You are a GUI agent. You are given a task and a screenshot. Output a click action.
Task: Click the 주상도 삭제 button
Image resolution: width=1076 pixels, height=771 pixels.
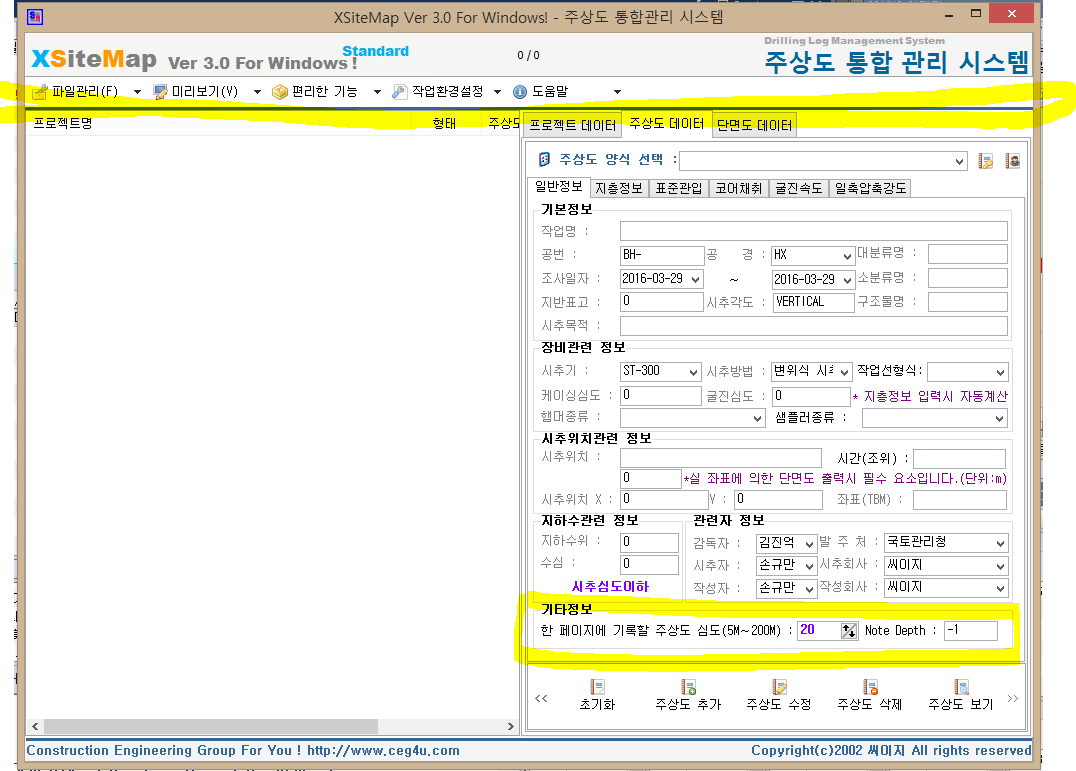coord(870,695)
